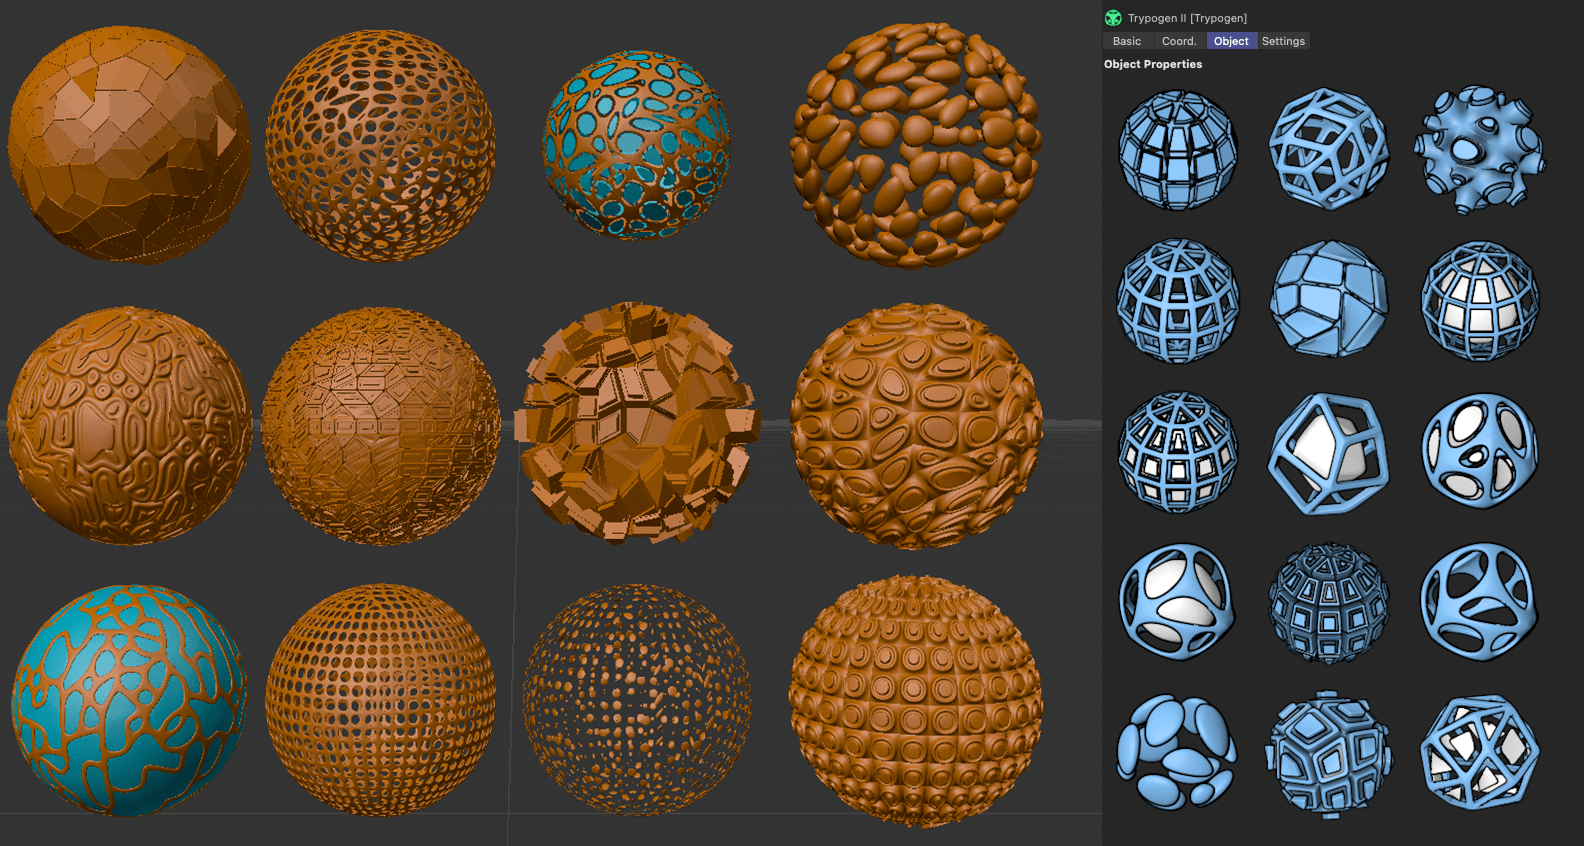Pick the double-frame grid sphere preset in row three
Image resolution: width=1584 pixels, height=846 pixels.
click(1177, 452)
